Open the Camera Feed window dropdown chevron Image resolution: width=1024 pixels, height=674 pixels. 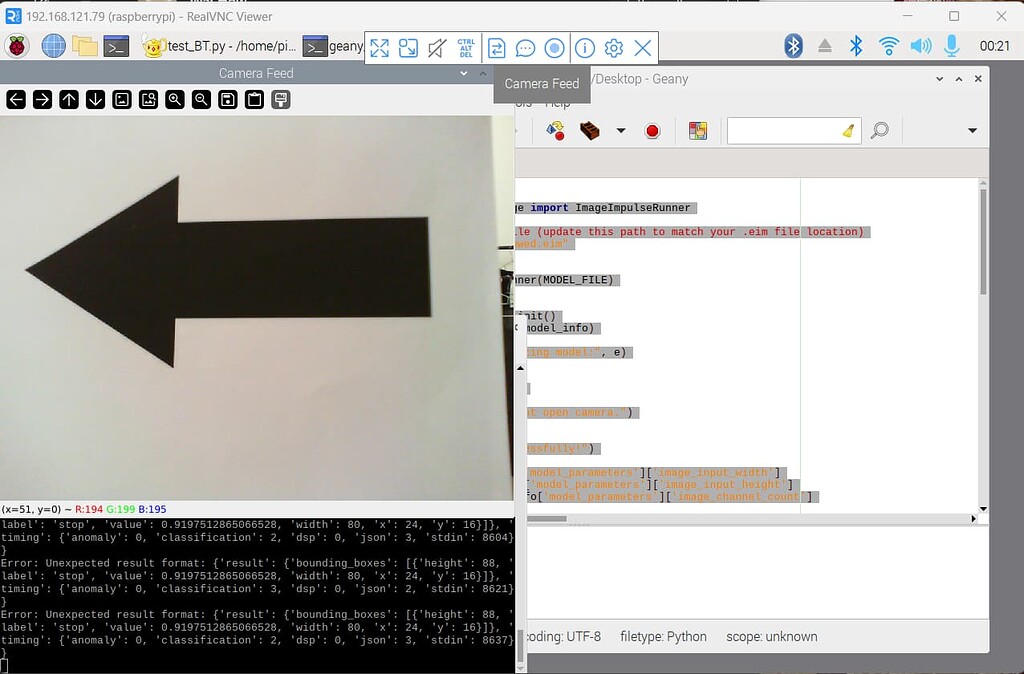[462, 72]
